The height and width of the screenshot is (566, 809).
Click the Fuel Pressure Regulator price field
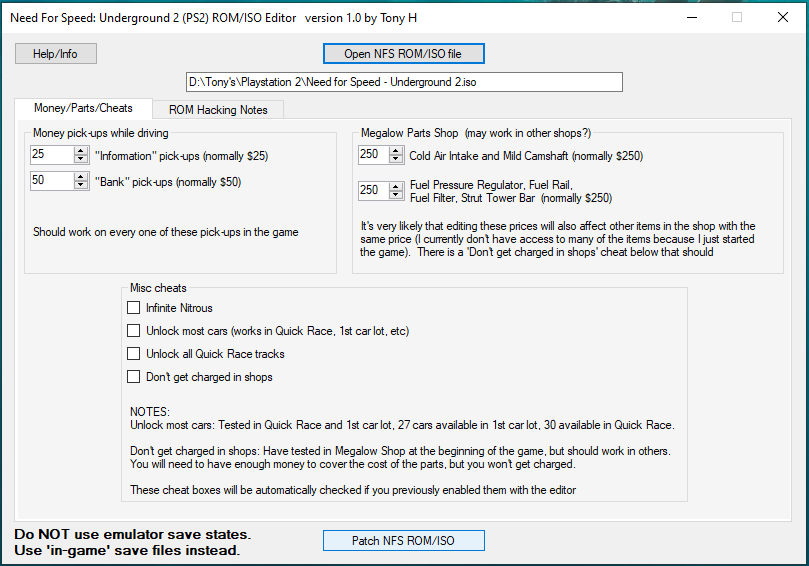pos(374,191)
